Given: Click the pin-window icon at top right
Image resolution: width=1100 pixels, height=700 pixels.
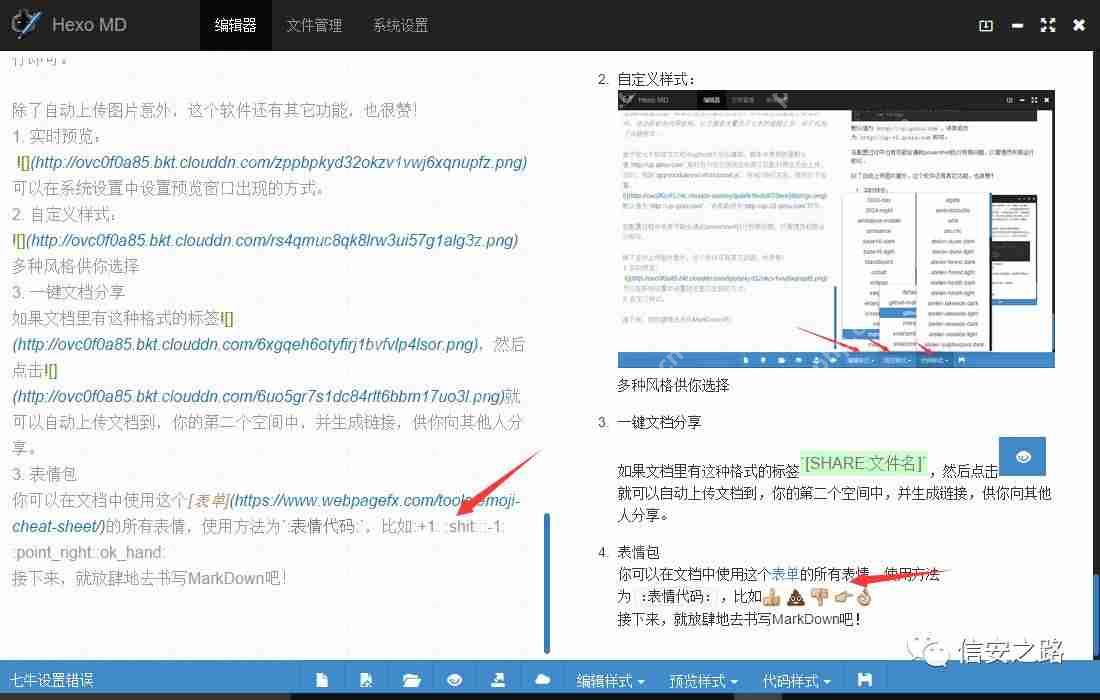Looking at the screenshot, I should coord(986,25).
